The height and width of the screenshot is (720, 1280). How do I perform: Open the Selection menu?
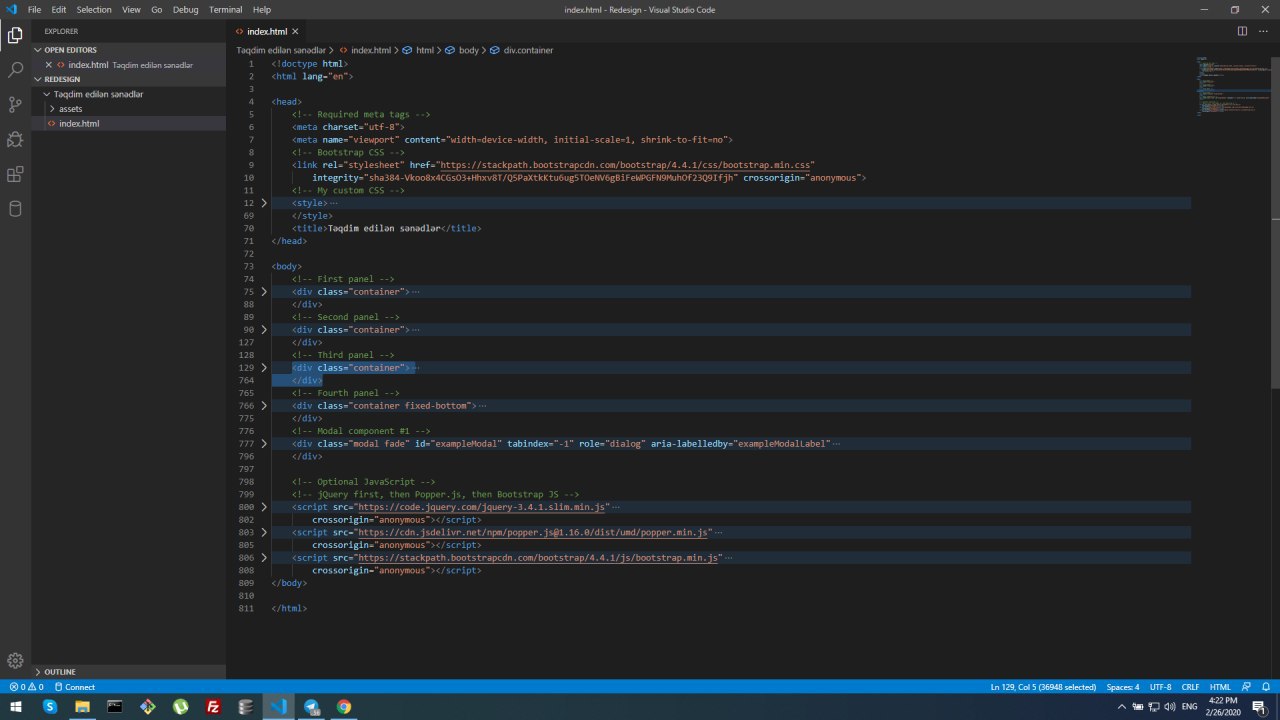[94, 9]
